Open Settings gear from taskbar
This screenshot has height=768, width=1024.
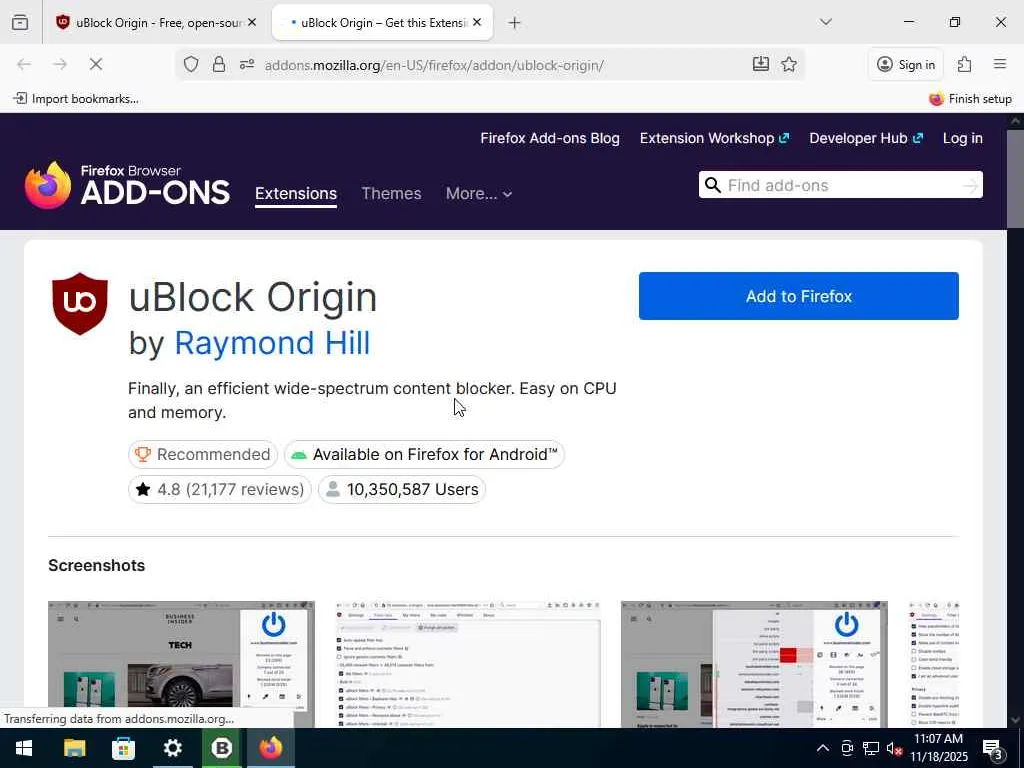click(172, 748)
